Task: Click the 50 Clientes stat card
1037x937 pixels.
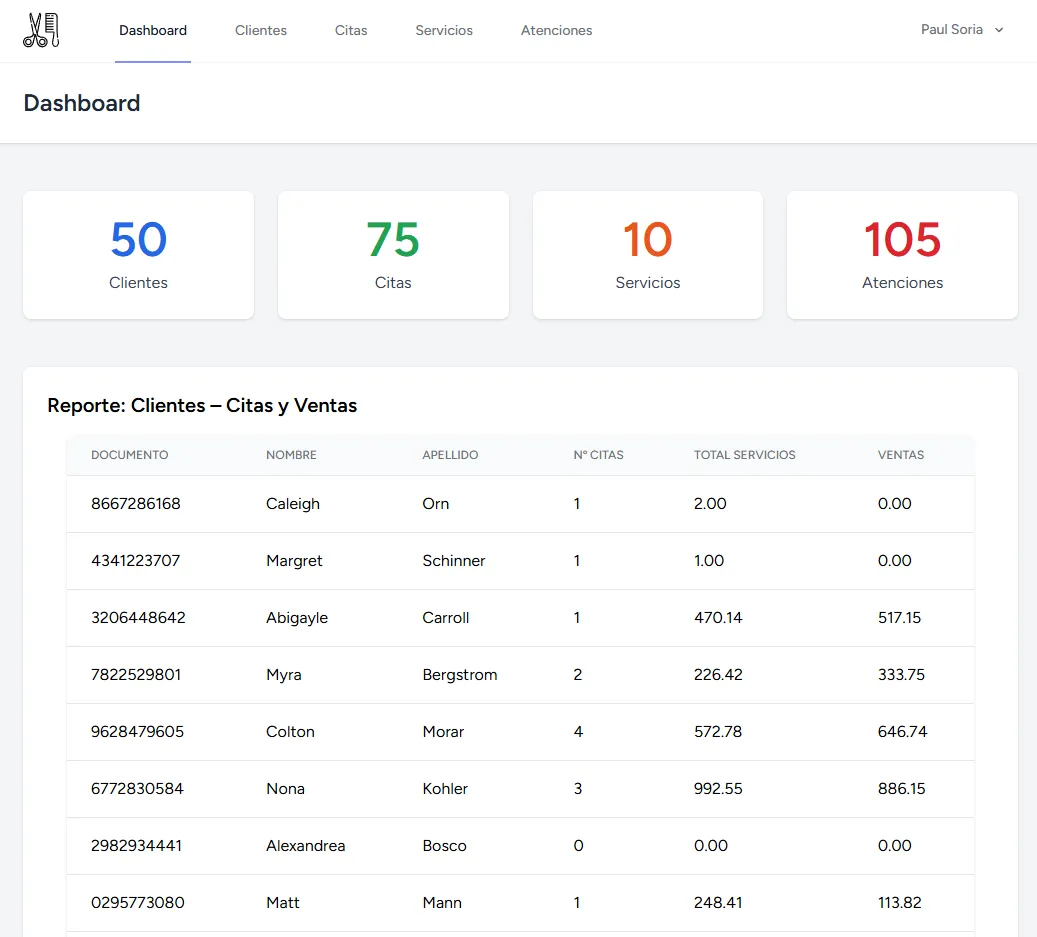Action: [138, 255]
